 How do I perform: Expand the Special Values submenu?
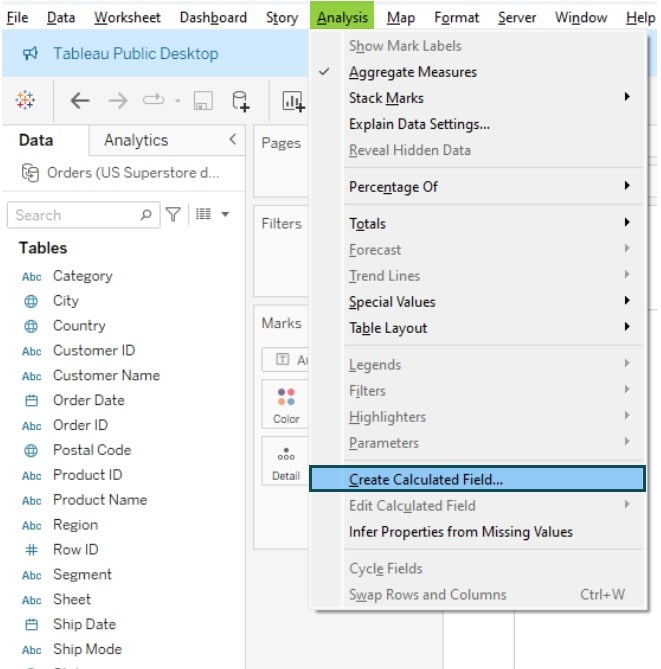pos(477,302)
